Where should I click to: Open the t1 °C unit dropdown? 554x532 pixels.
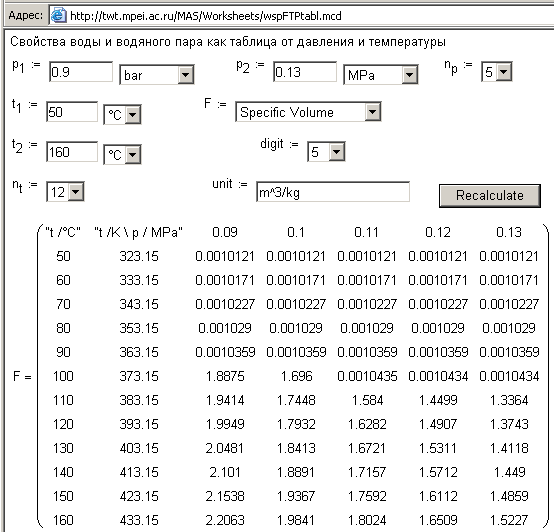(122, 114)
